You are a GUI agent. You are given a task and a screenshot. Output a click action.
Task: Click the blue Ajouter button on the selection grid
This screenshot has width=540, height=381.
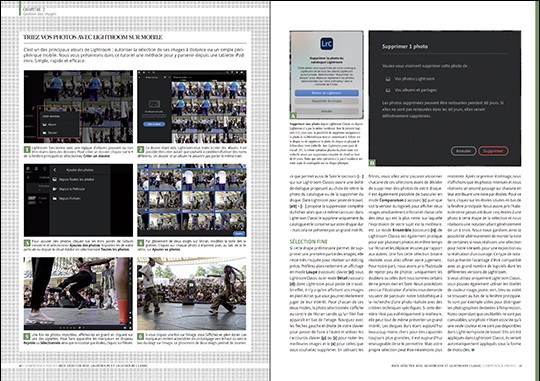click(239, 234)
